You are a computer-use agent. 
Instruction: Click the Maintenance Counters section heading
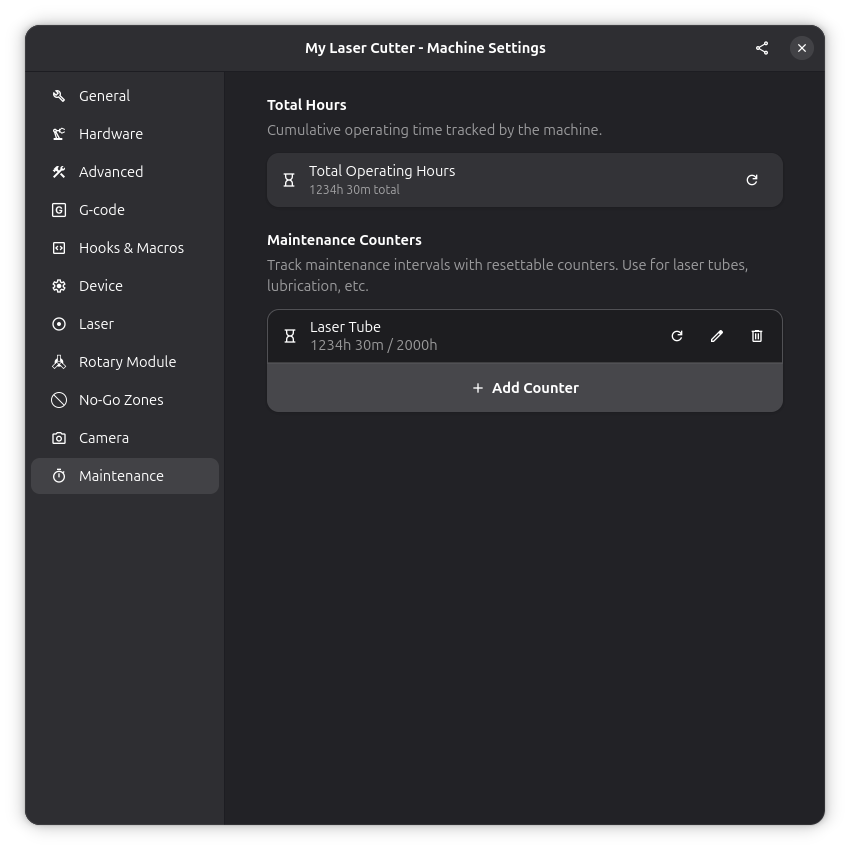point(344,240)
